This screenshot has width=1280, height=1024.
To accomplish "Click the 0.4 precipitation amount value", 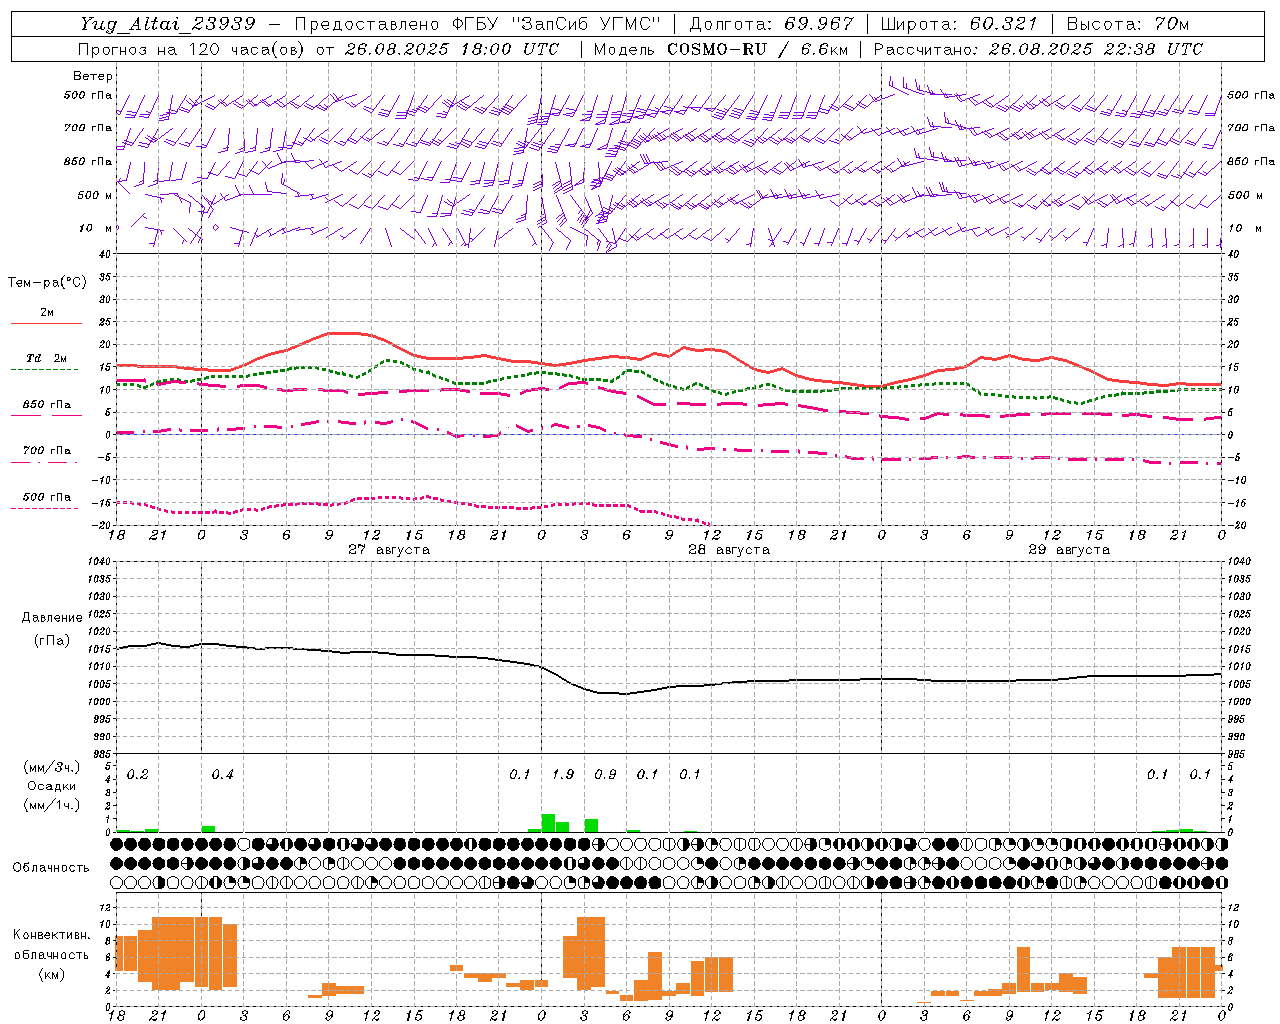I will click(222, 775).
